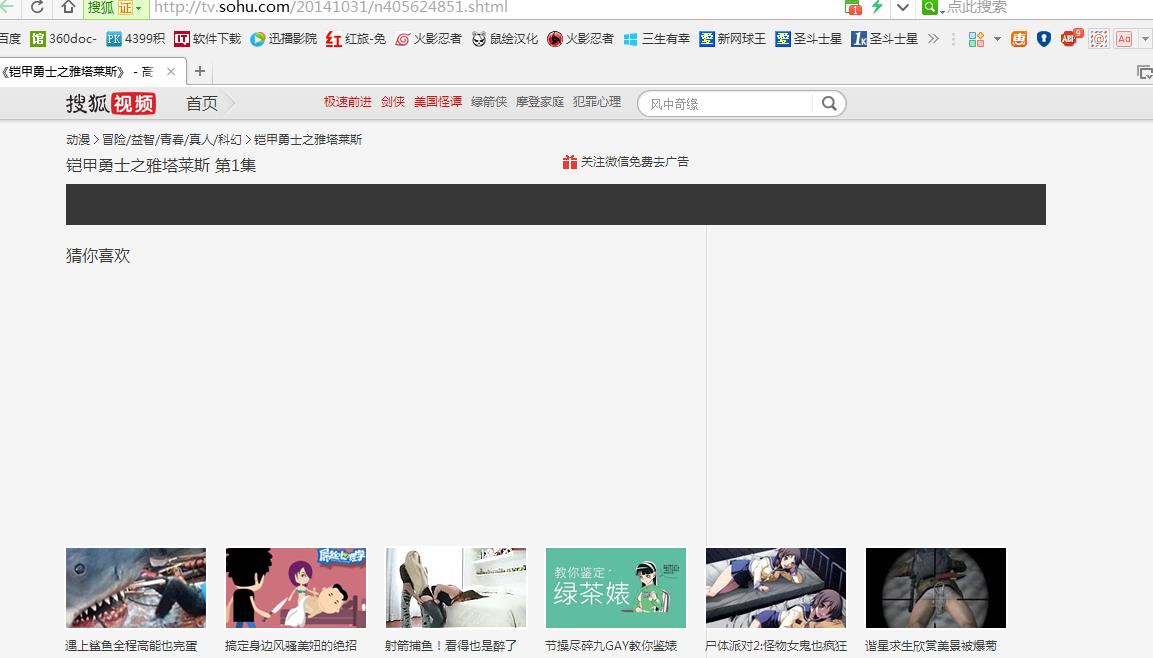Select the 铠甲勇士之雅塔莱斯 browser tab
Viewport: 1153px width, 658px height.
click(x=81, y=71)
